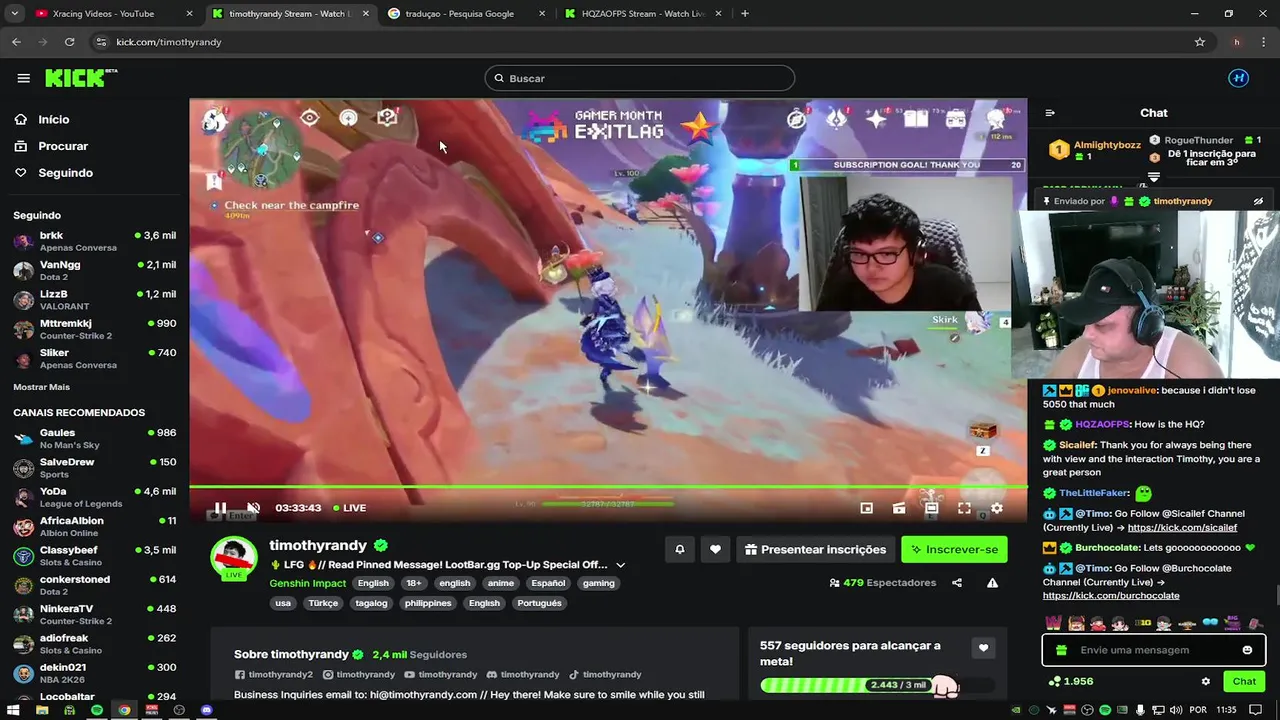Open mini player picture-in-picture

[x=867, y=508]
